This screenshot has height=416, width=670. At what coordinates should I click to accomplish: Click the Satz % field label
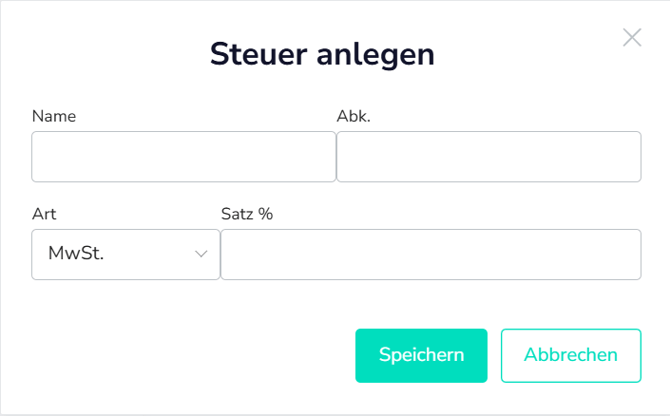[247, 213]
